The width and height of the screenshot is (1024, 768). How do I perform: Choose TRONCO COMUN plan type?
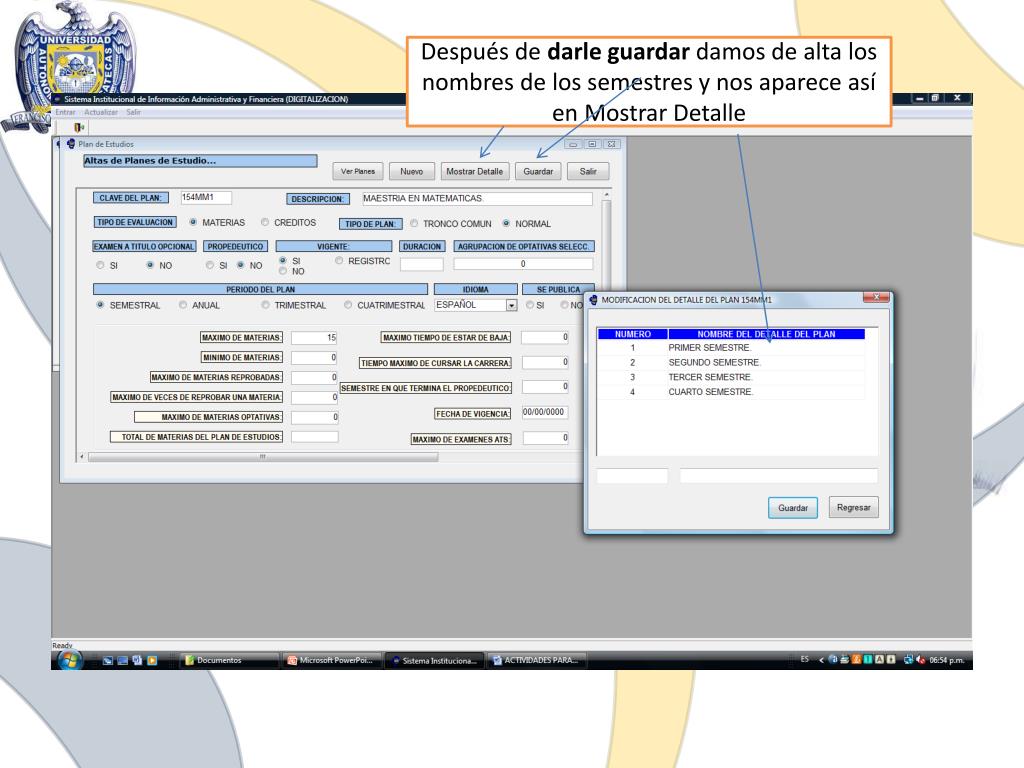(414, 224)
